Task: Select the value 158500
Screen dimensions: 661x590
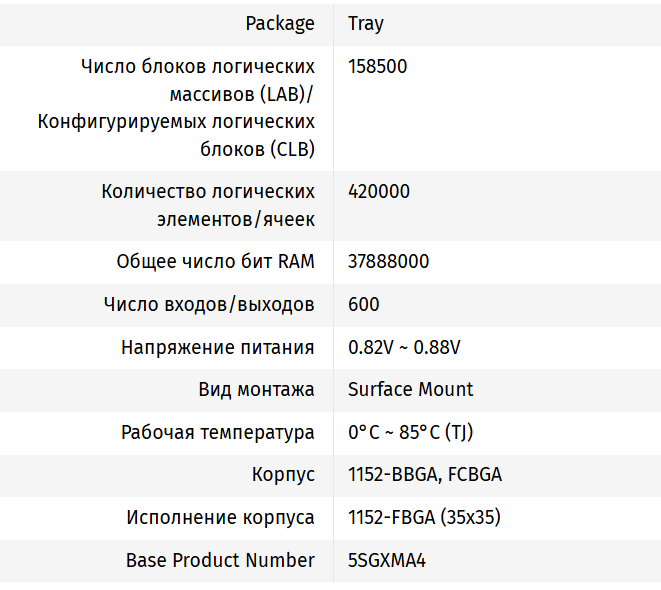Action: point(378,67)
